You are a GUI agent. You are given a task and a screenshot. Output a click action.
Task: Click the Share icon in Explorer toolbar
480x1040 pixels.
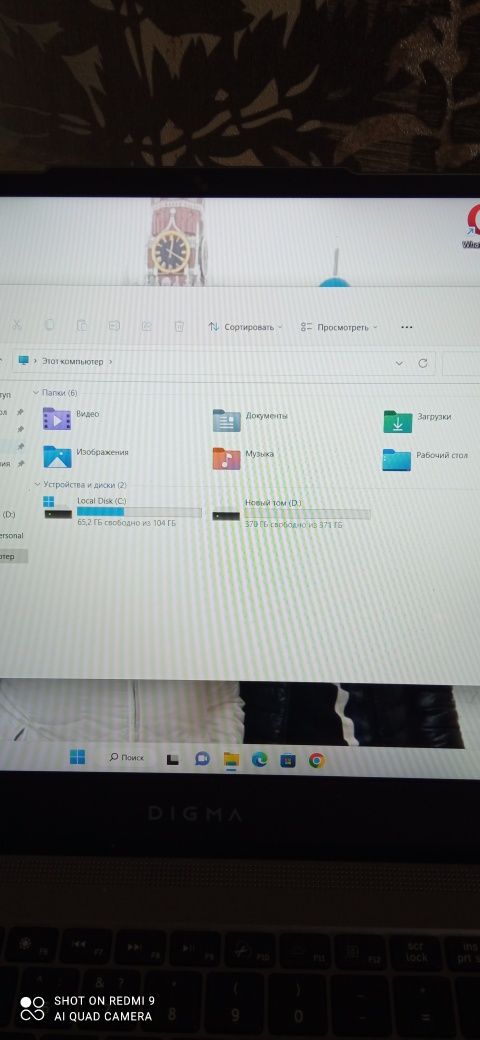pos(147,326)
